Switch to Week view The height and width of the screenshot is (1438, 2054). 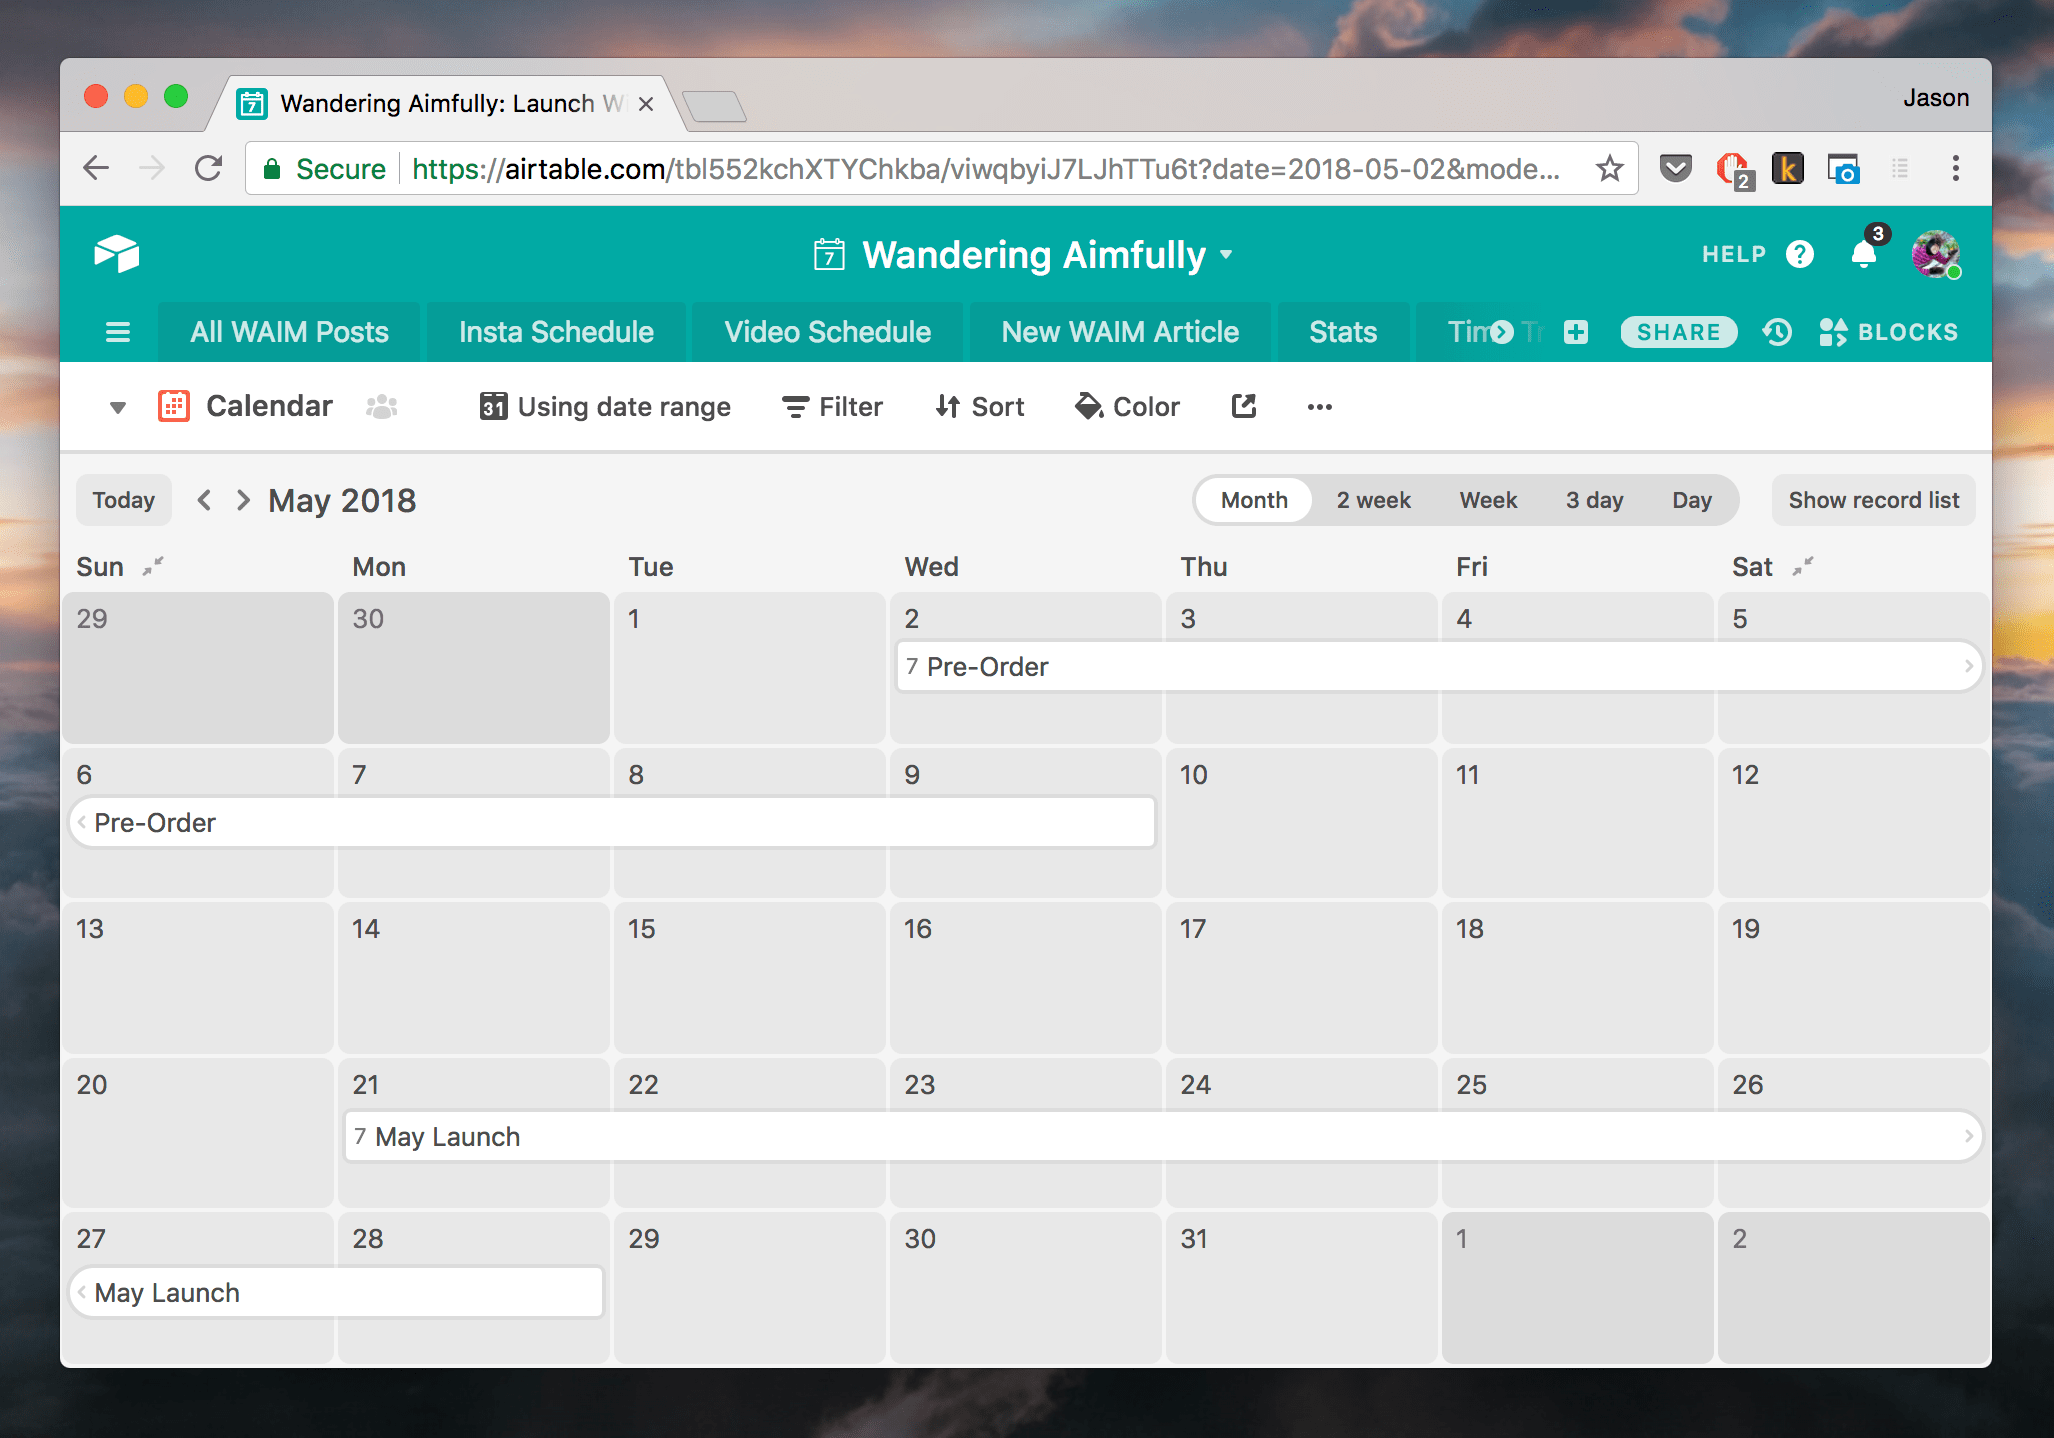(x=1488, y=500)
